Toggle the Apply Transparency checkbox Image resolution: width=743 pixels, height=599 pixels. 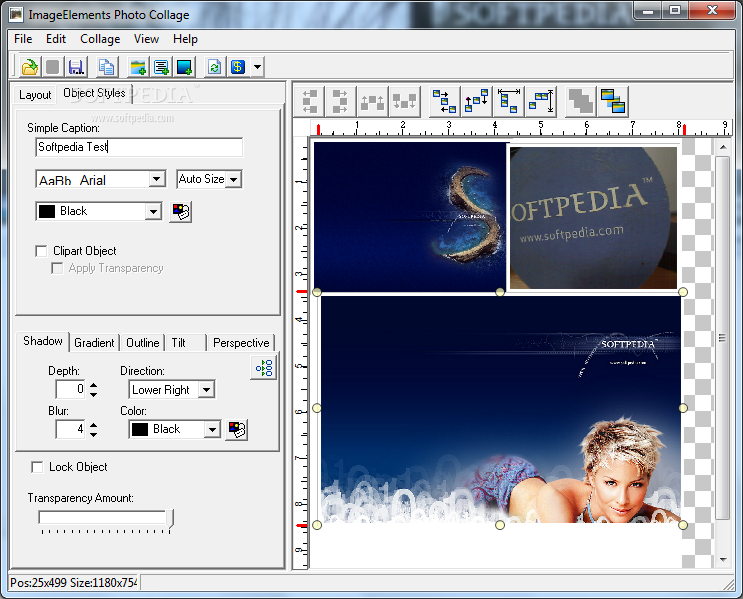pos(57,268)
